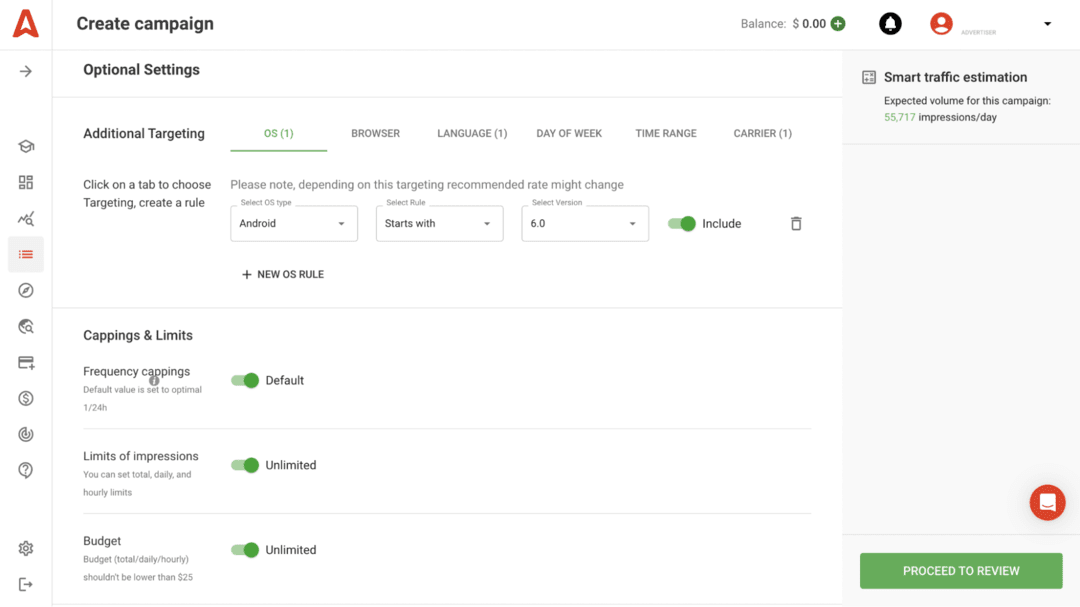Open the Select Version dropdown
Image resolution: width=1080 pixels, height=607 pixels.
(x=585, y=224)
